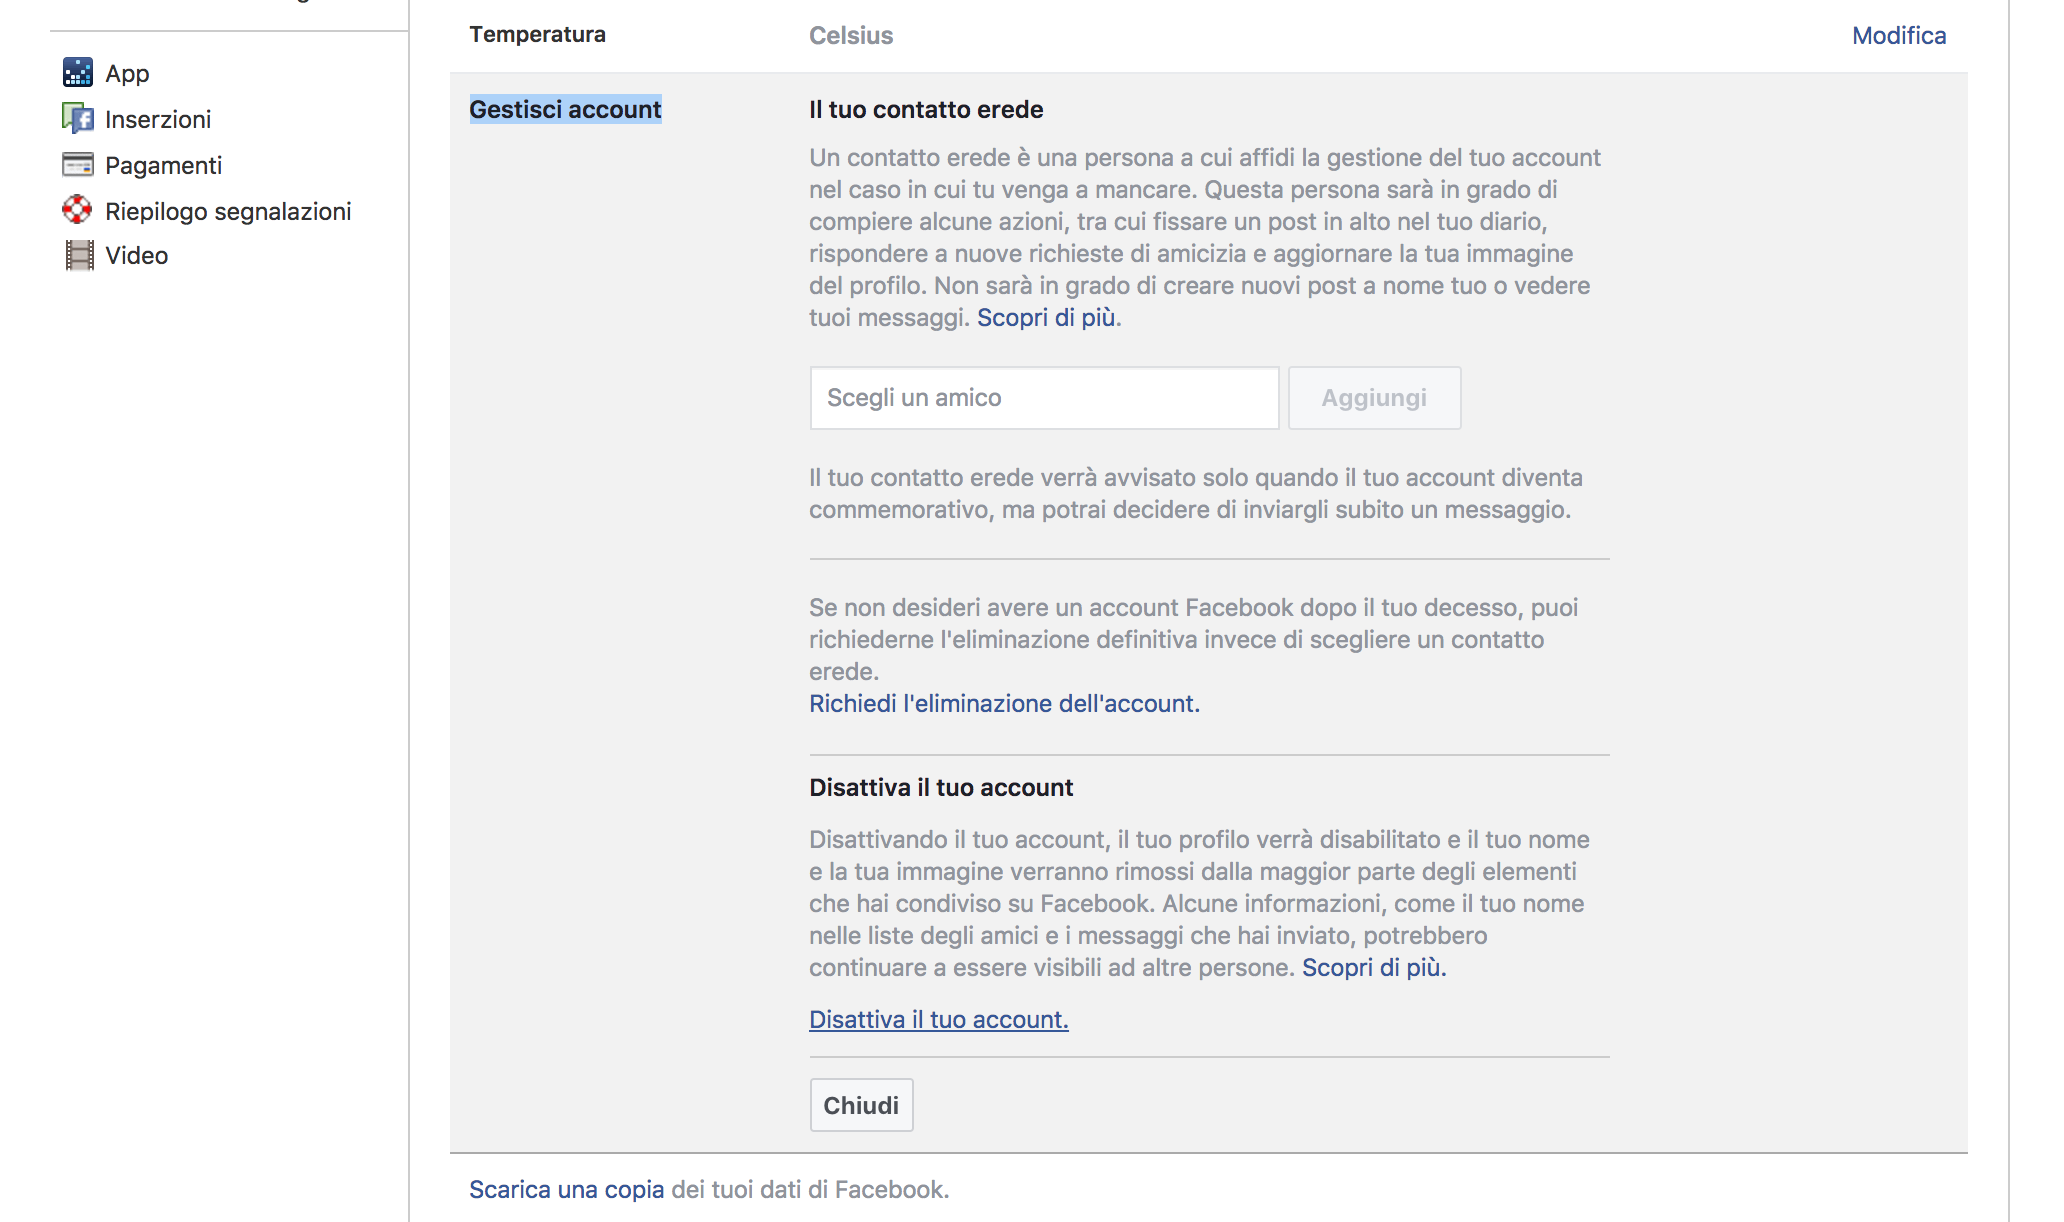Click the 'Scegli un amico' input field
This screenshot has height=1222, width=2064.
[x=1044, y=398]
